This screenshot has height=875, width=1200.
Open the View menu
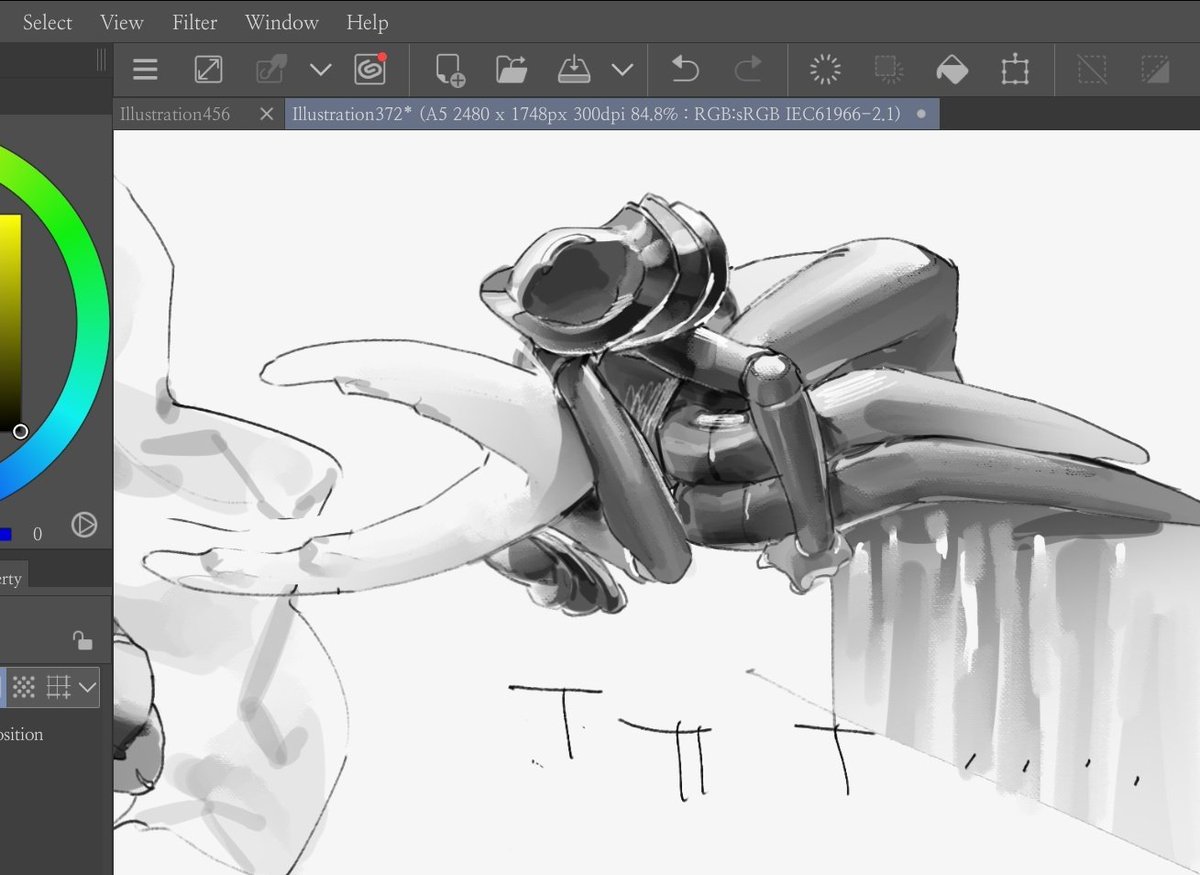click(122, 22)
